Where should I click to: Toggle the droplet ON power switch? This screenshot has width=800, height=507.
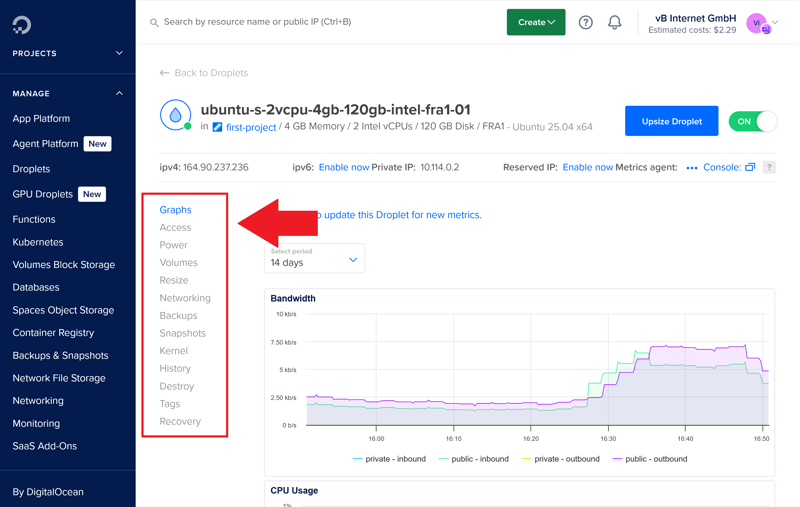coord(753,121)
